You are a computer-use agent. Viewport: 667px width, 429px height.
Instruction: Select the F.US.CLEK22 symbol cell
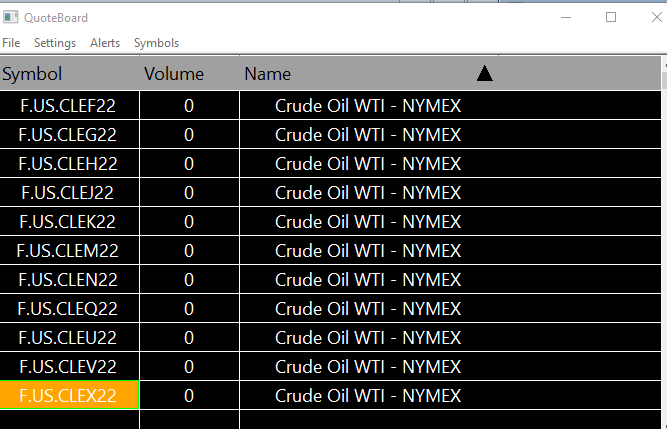click(x=69, y=221)
